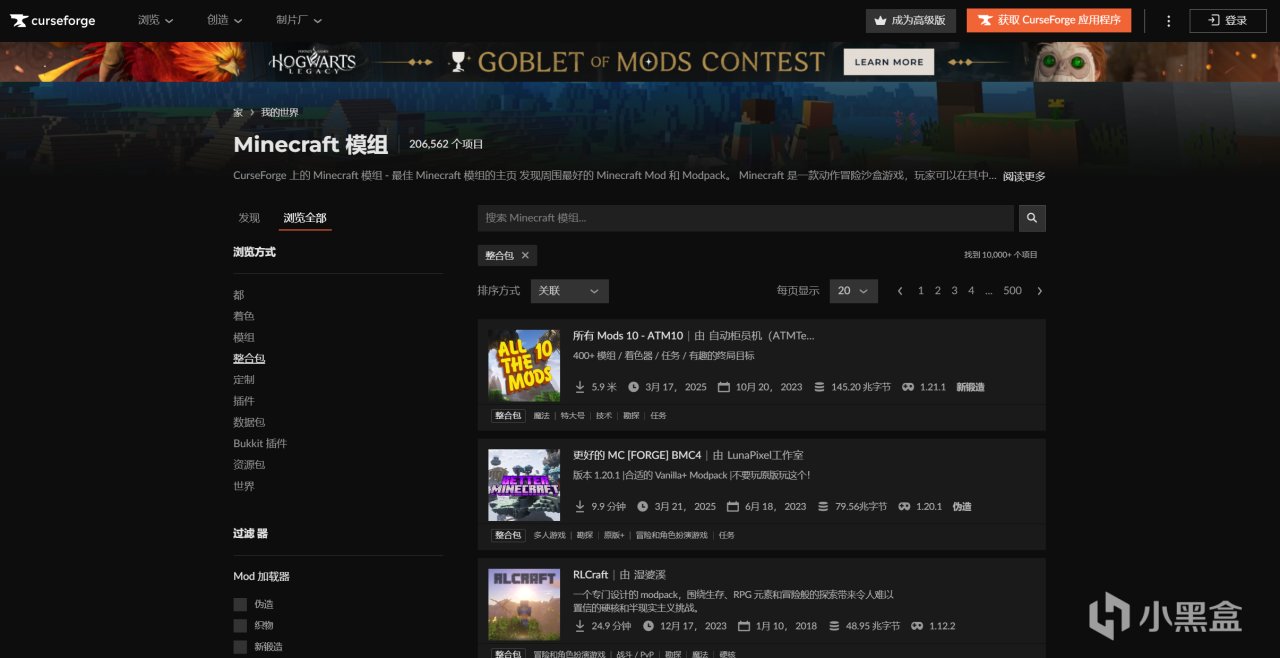Remove the 整合包 filter tag

click(525, 256)
